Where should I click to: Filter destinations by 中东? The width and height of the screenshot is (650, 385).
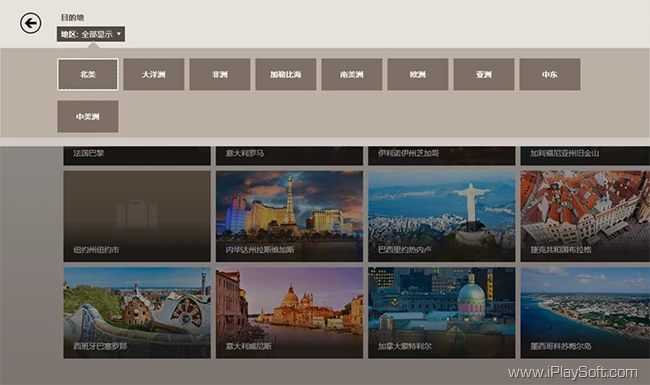click(x=550, y=75)
